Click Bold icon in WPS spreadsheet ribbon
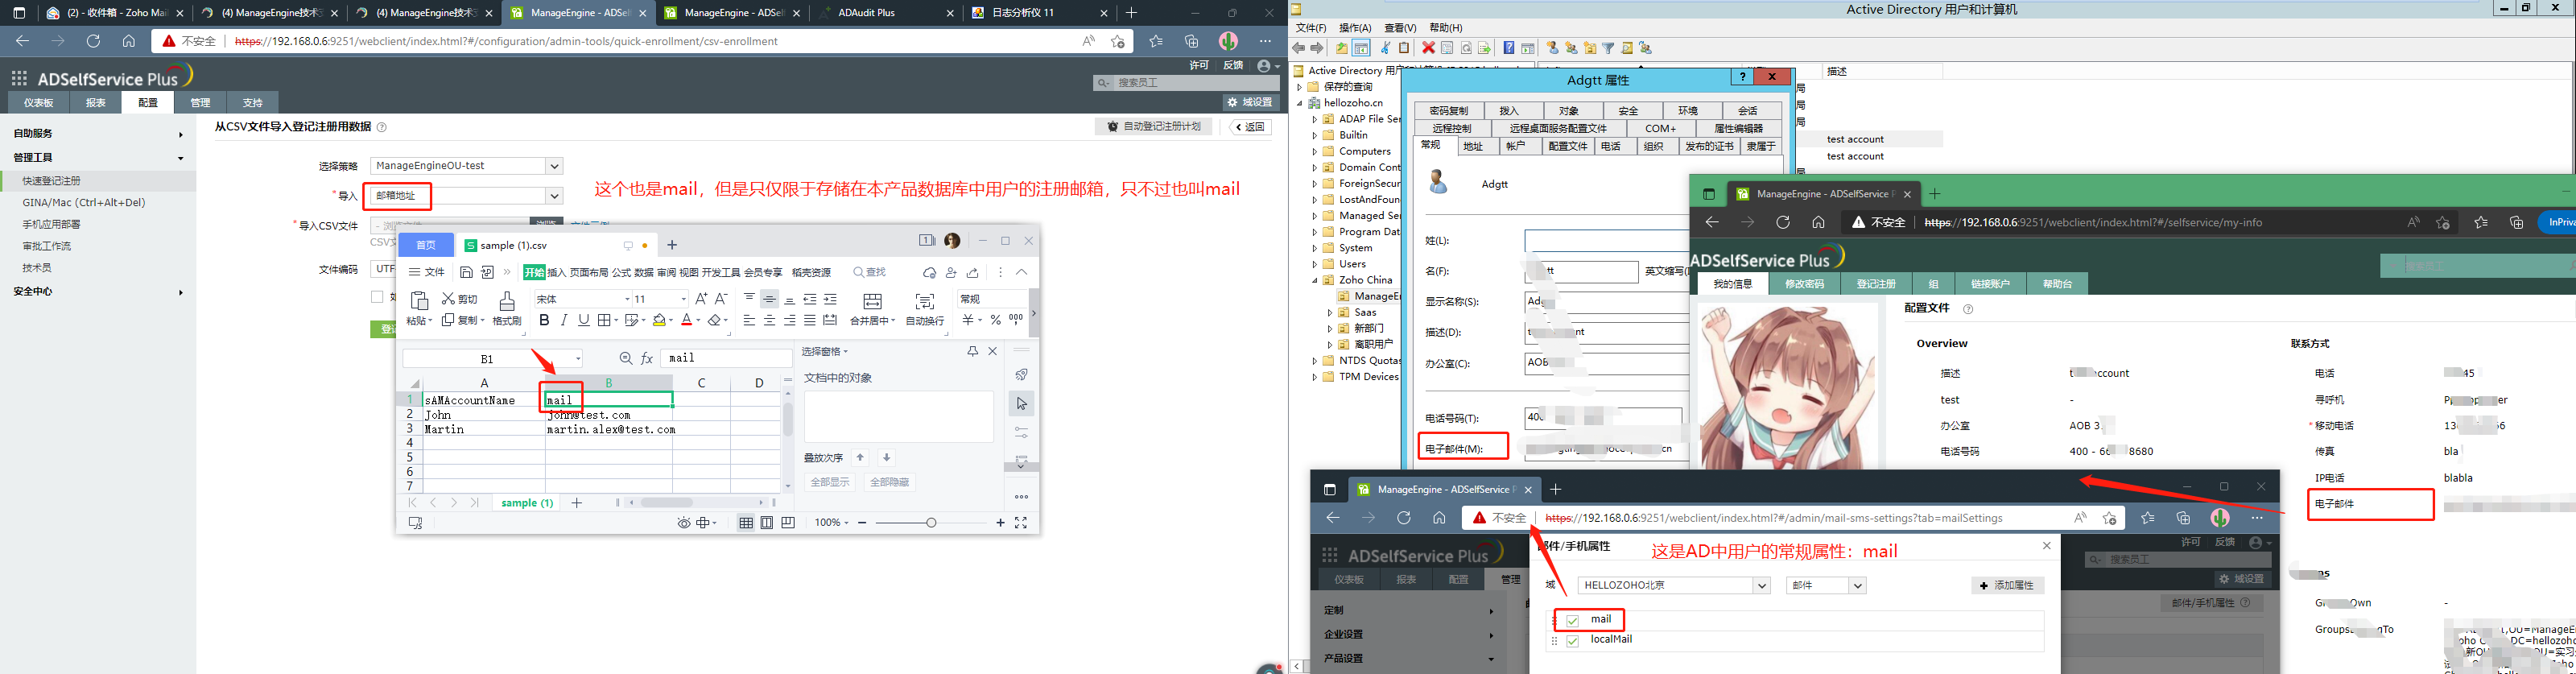The image size is (2576, 674). 544,320
